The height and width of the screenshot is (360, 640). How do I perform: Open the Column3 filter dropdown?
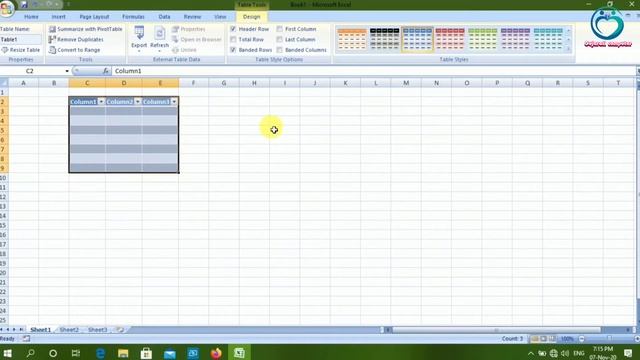[174, 102]
